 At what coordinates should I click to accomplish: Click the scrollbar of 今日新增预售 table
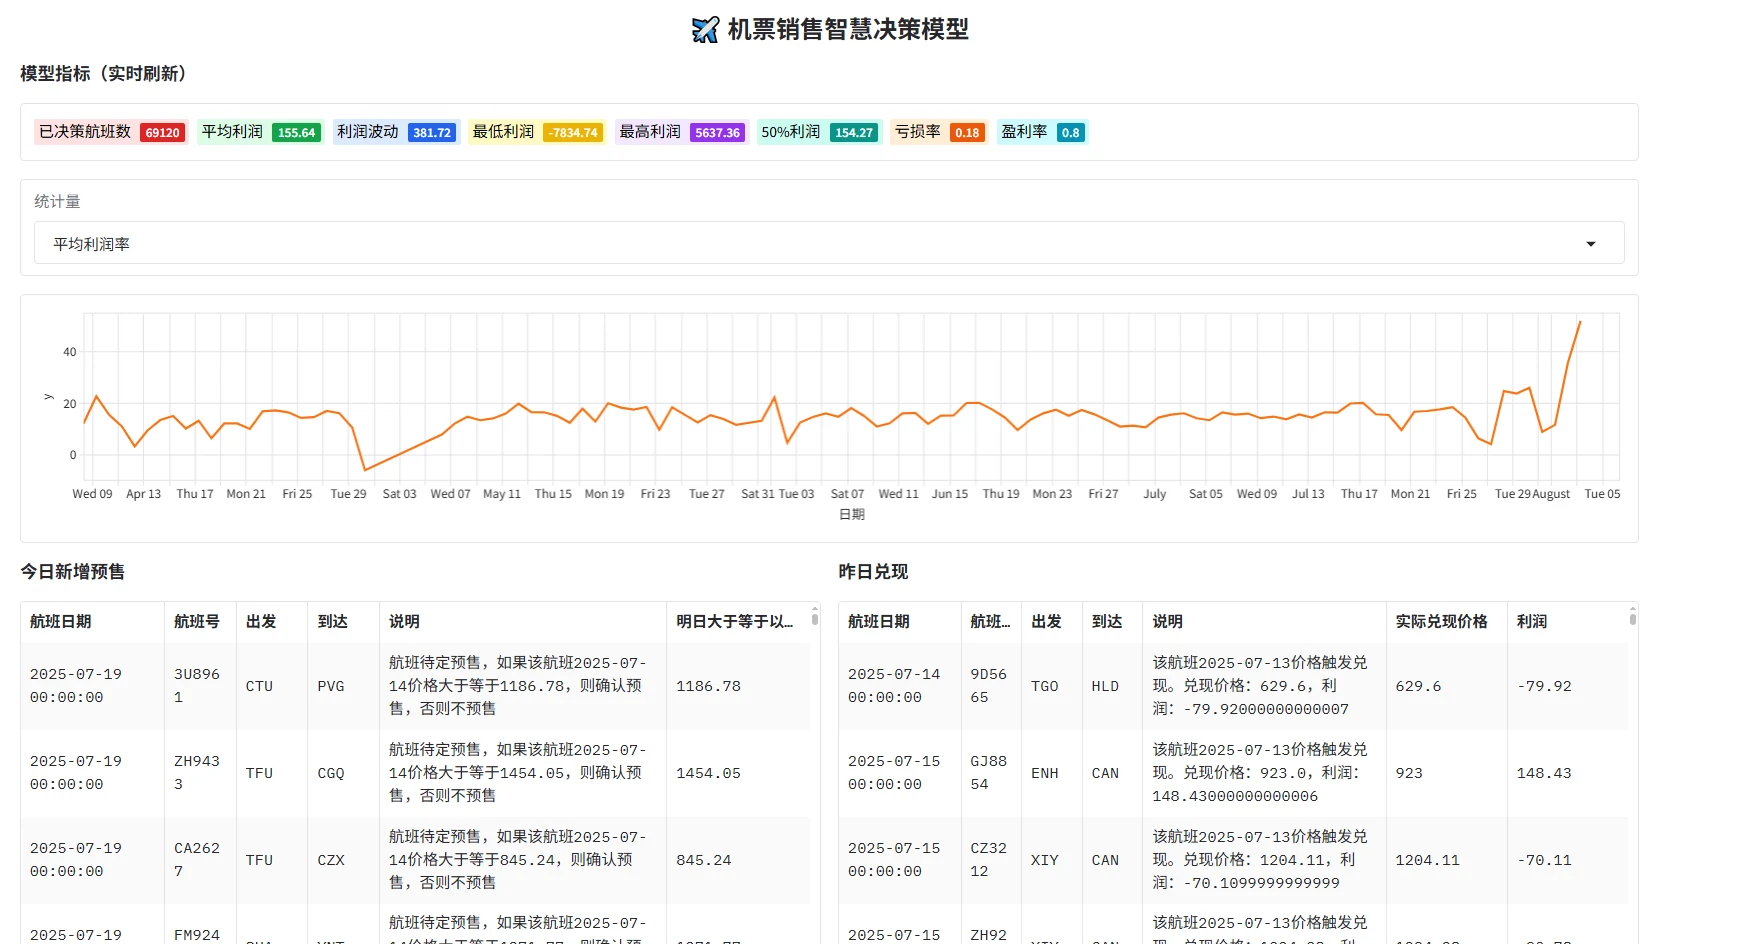815,618
